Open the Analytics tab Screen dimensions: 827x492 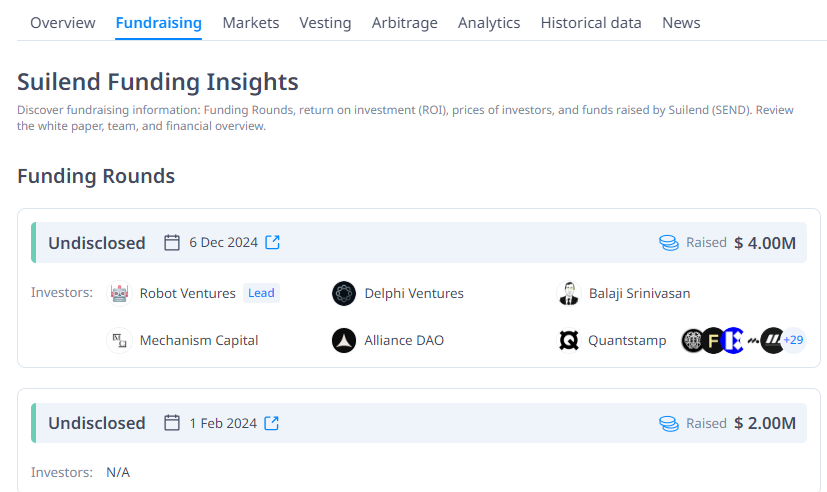click(489, 23)
